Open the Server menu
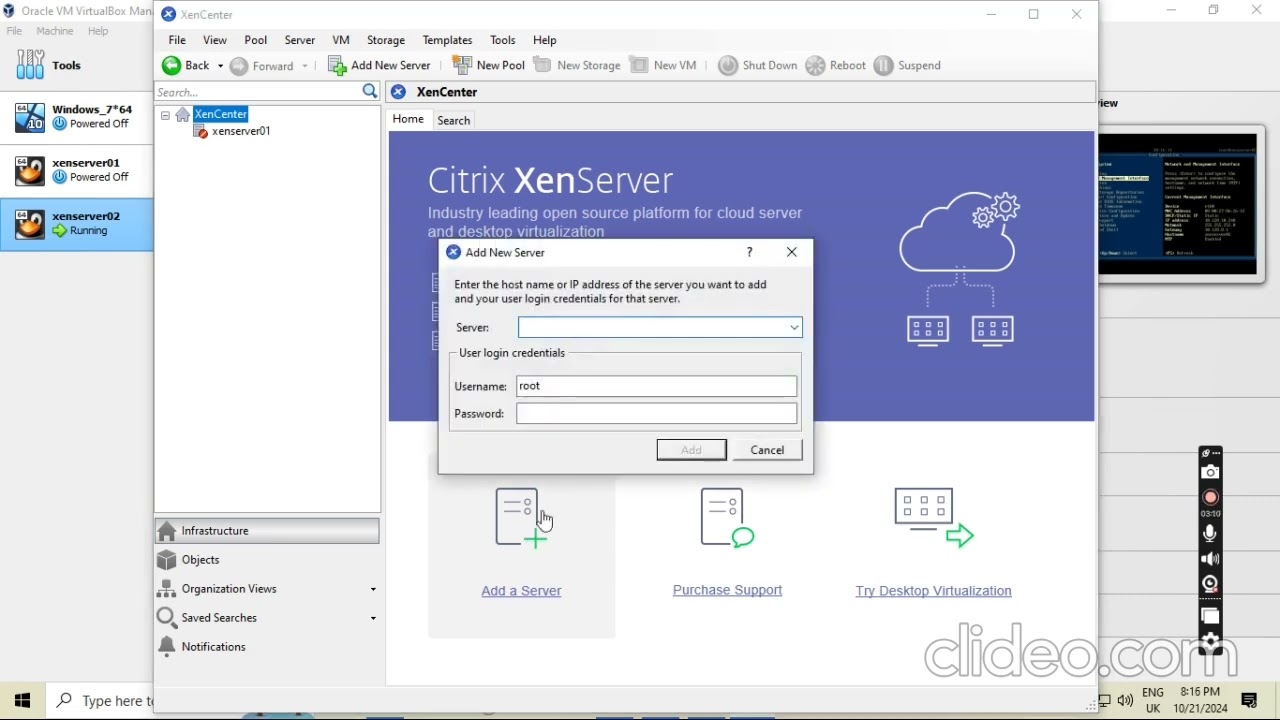 (300, 40)
